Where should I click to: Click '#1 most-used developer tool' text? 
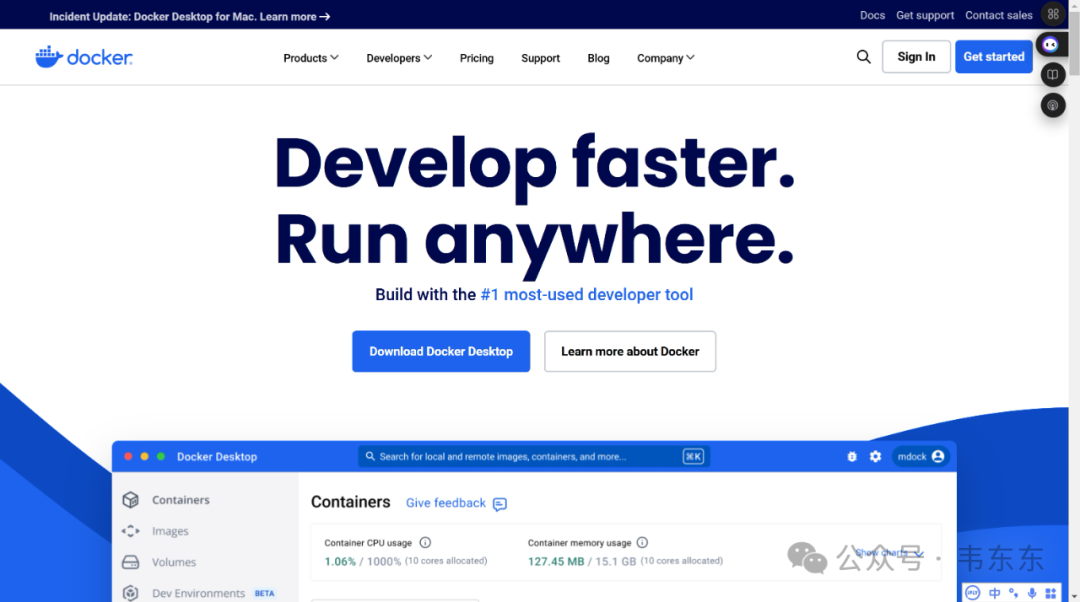(x=587, y=294)
